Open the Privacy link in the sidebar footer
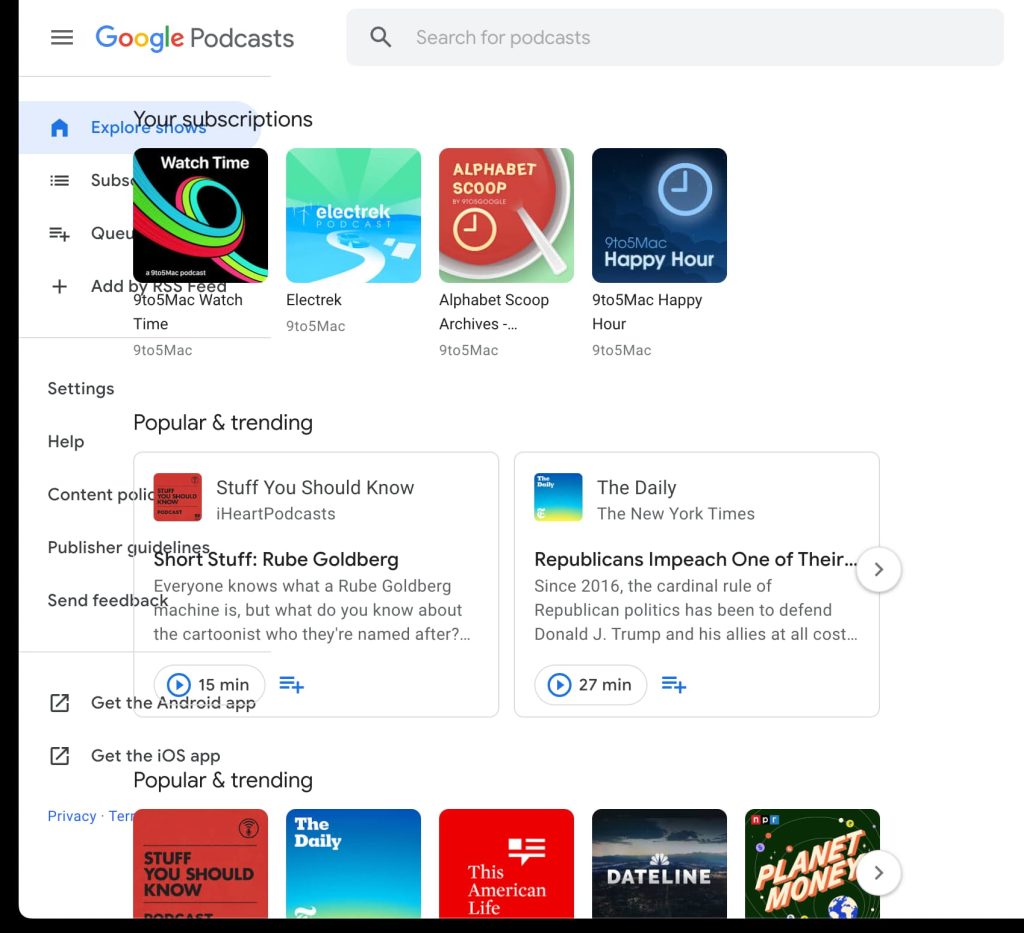 (x=72, y=817)
